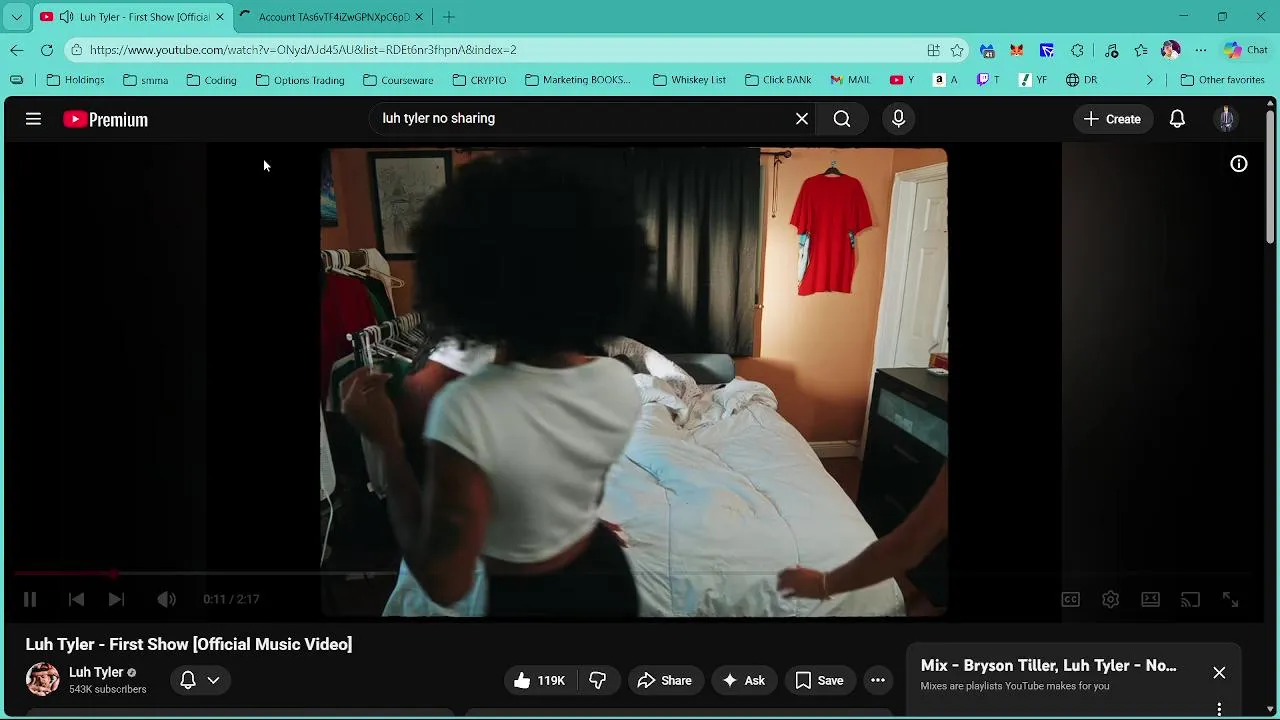This screenshot has width=1280, height=720.
Task: Go back to the previous page
Action: (x=17, y=50)
